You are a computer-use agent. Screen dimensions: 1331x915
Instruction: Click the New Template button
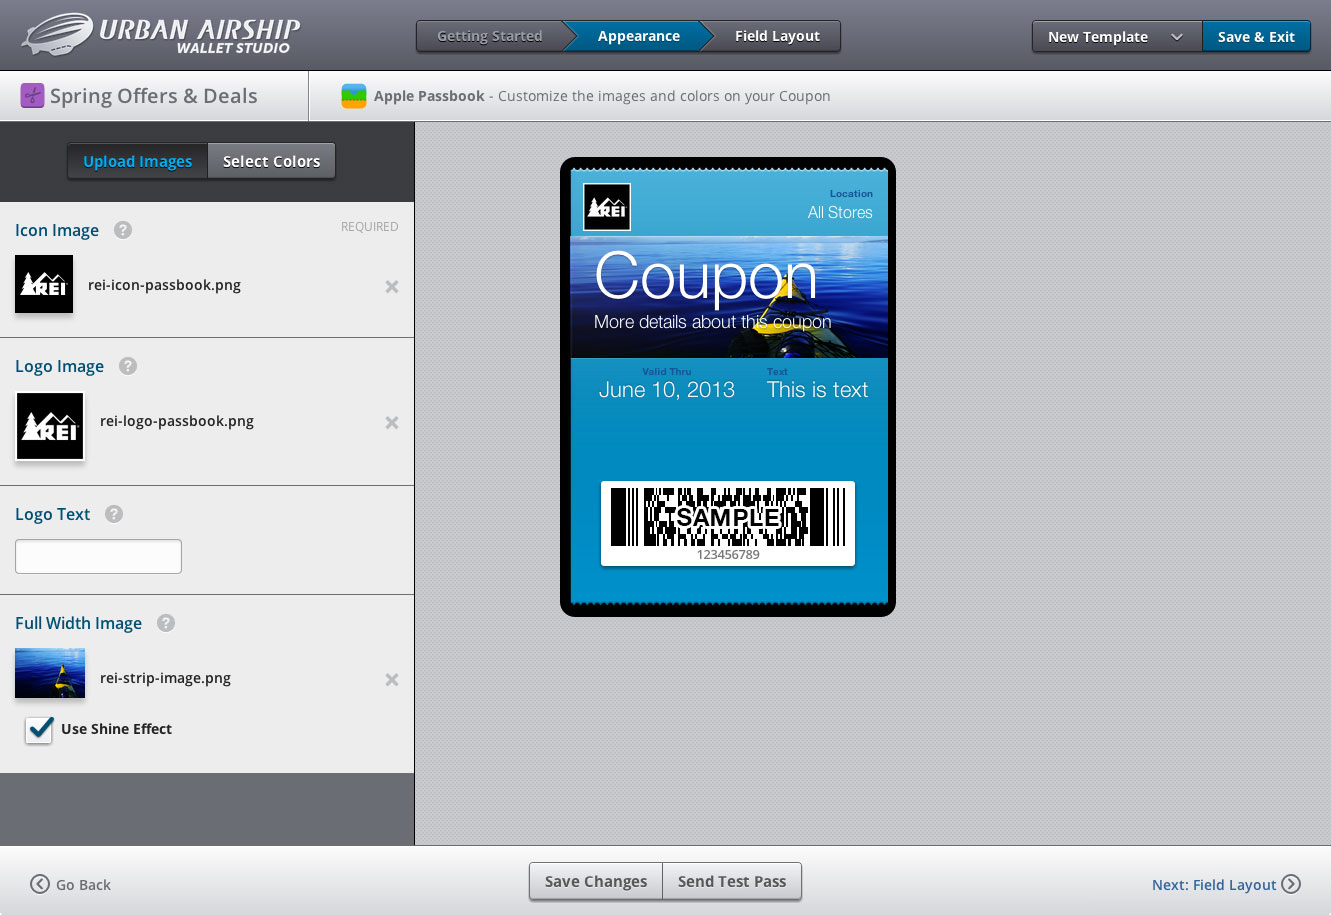tap(1117, 37)
